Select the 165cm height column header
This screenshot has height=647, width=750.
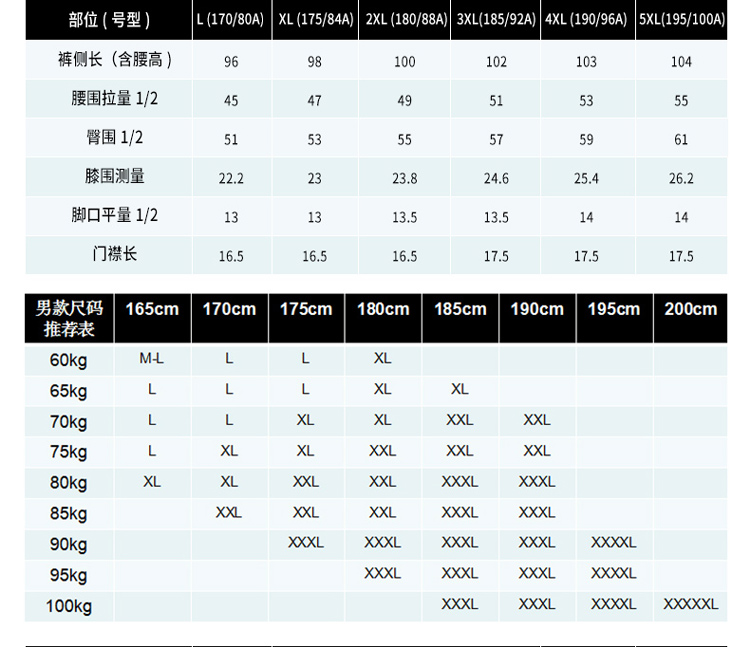152,309
